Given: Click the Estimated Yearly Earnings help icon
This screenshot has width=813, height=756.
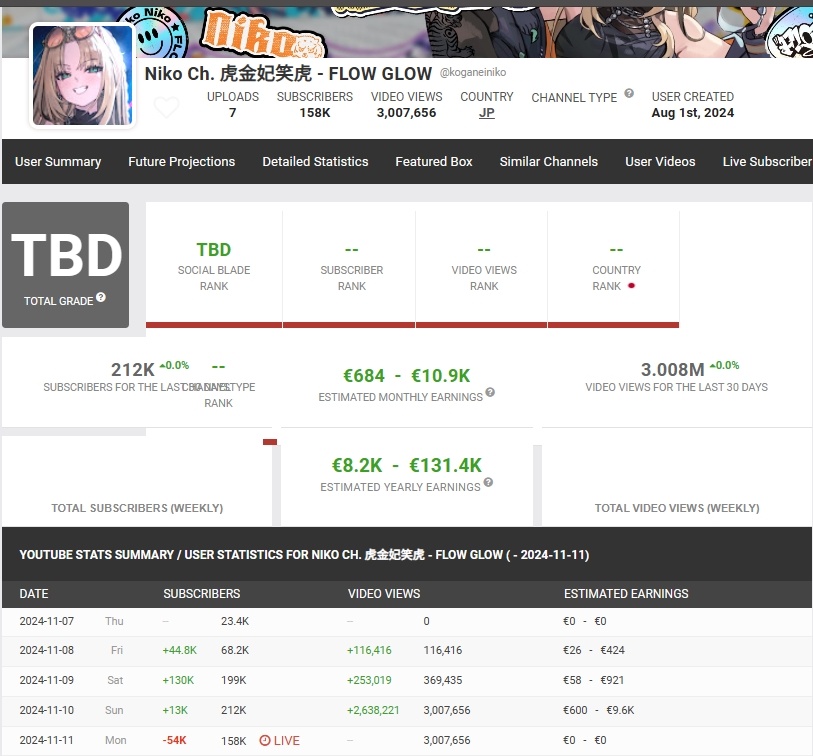Looking at the screenshot, I should pos(488,482).
